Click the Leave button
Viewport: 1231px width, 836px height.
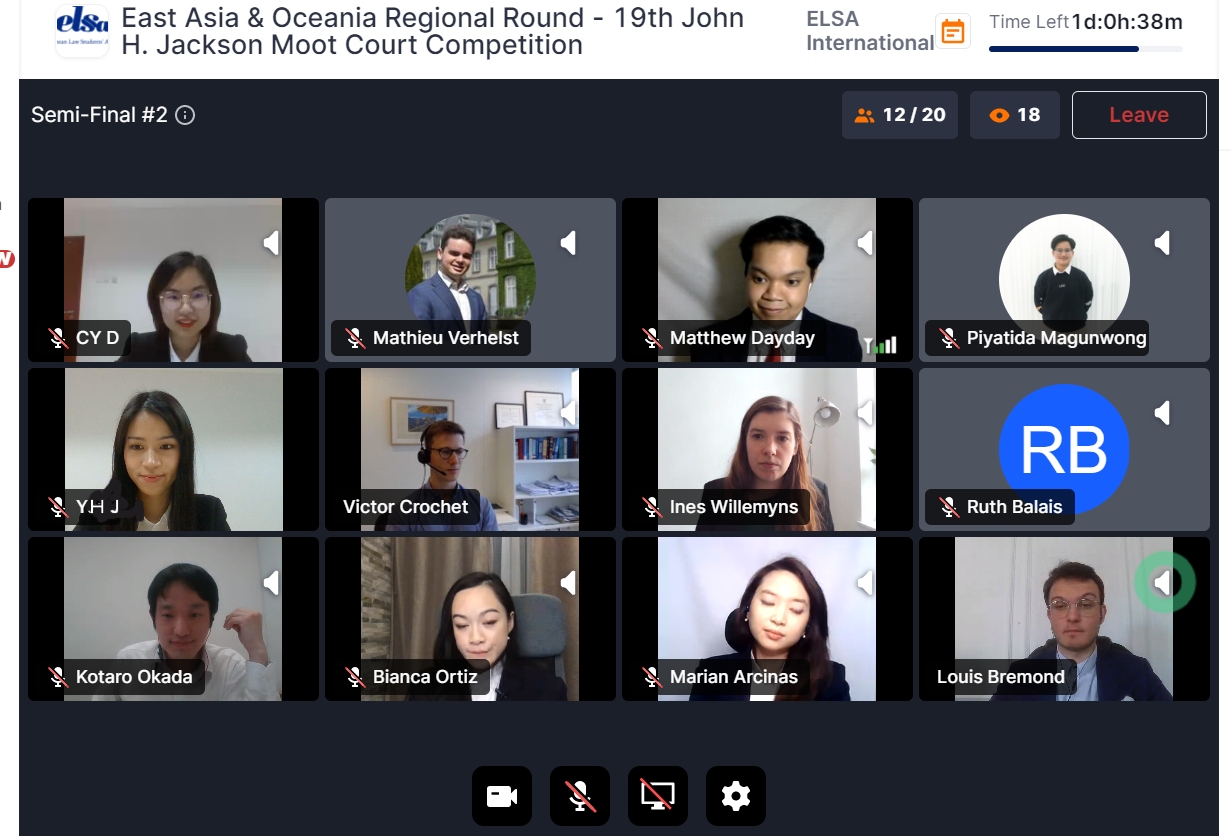[1139, 115]
